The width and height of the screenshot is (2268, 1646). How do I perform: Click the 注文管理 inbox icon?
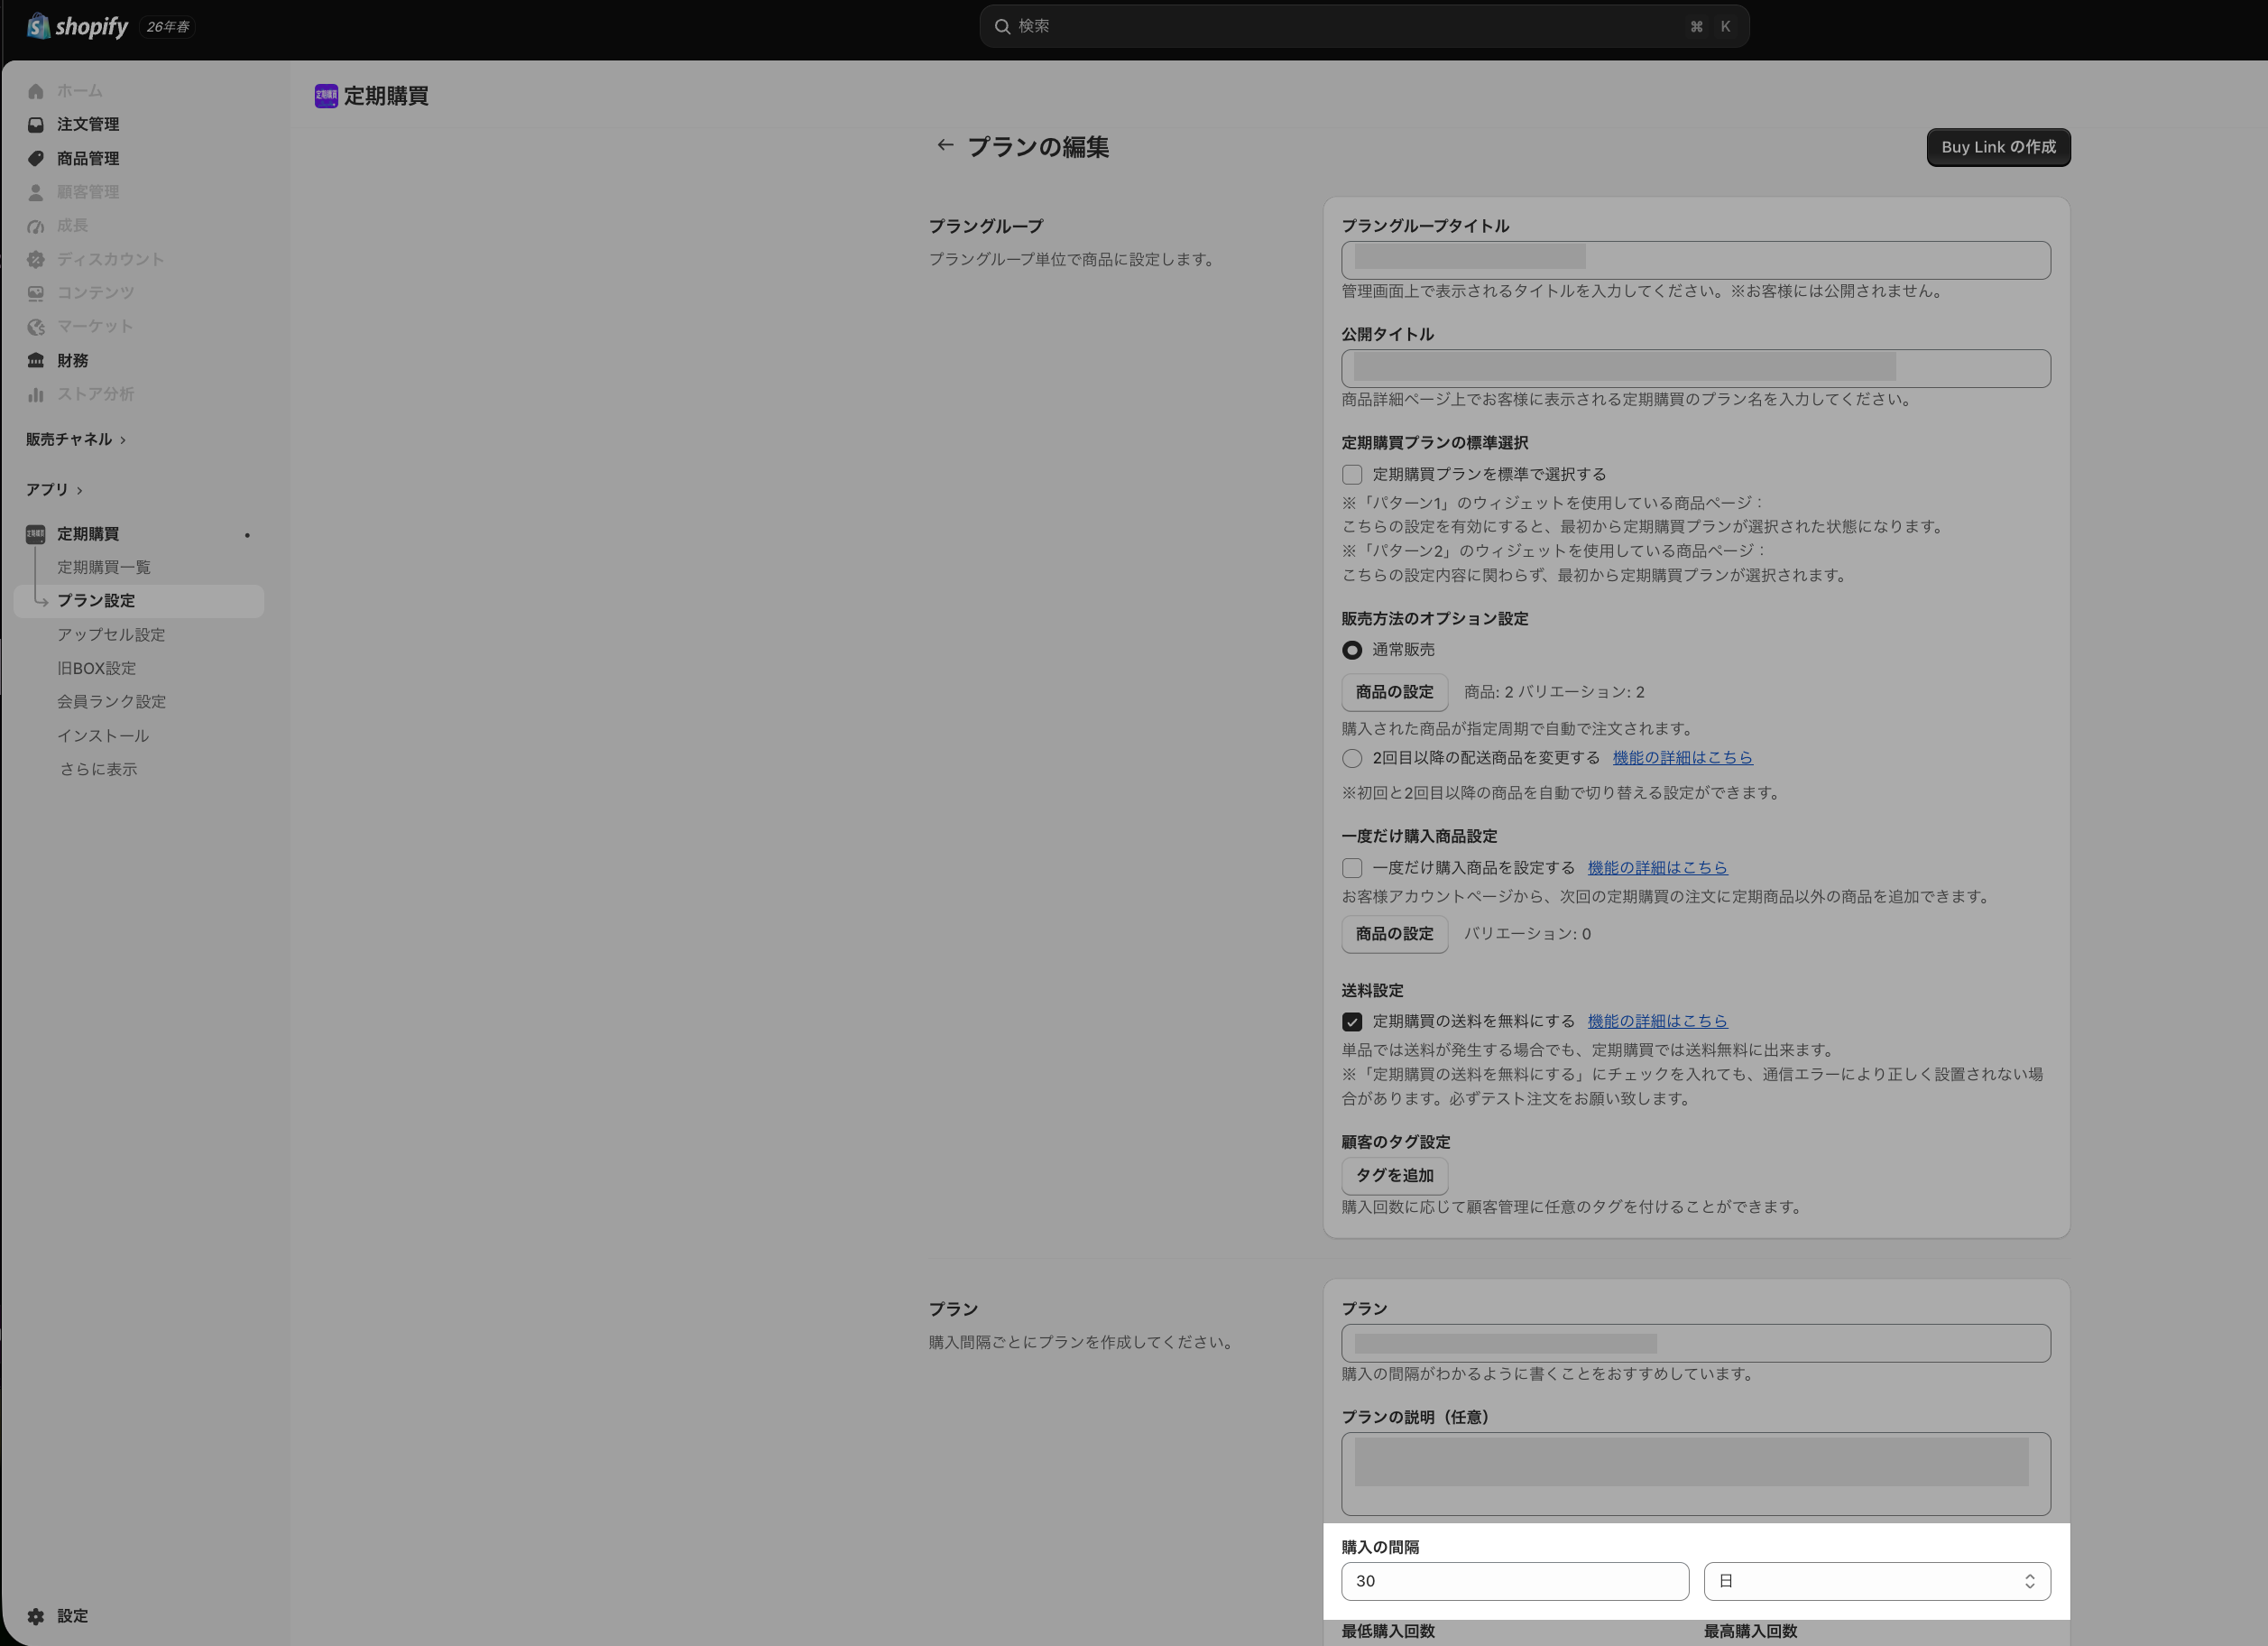(36, 125)
